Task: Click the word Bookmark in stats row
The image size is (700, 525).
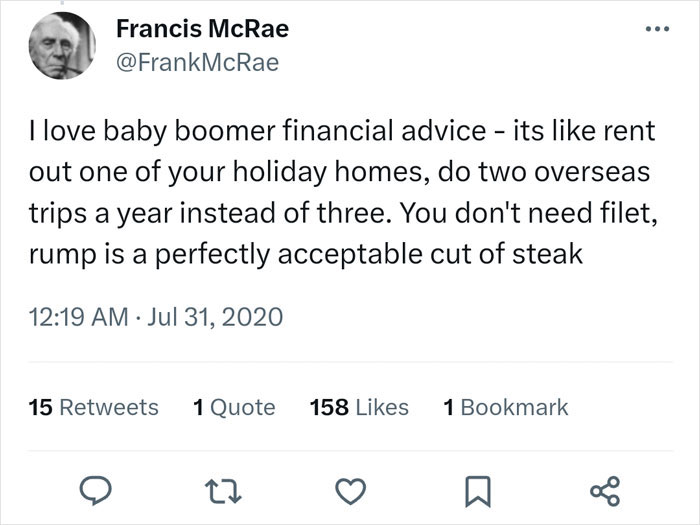Action: (514, 407)
